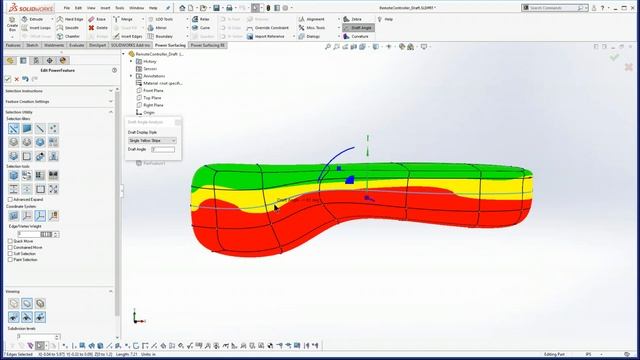
Task: Apply Hard Edge to the selection
Action: (x=70, y=19)
